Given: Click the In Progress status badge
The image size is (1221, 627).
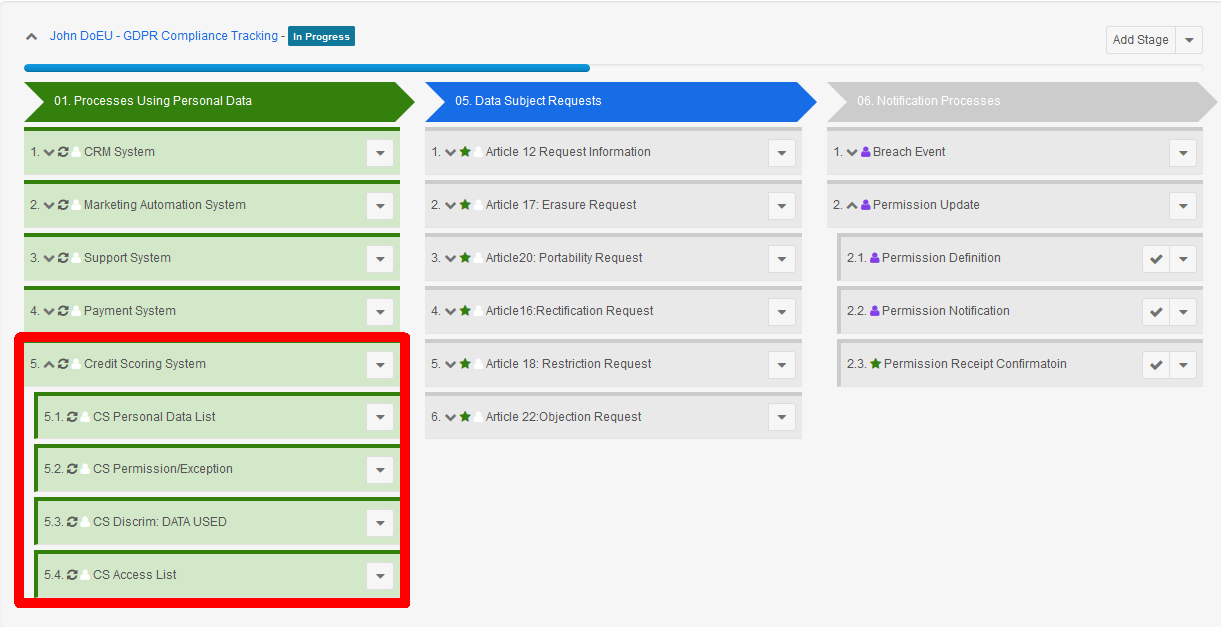Looking at the screenshot, I should click(x=321, y=36).
